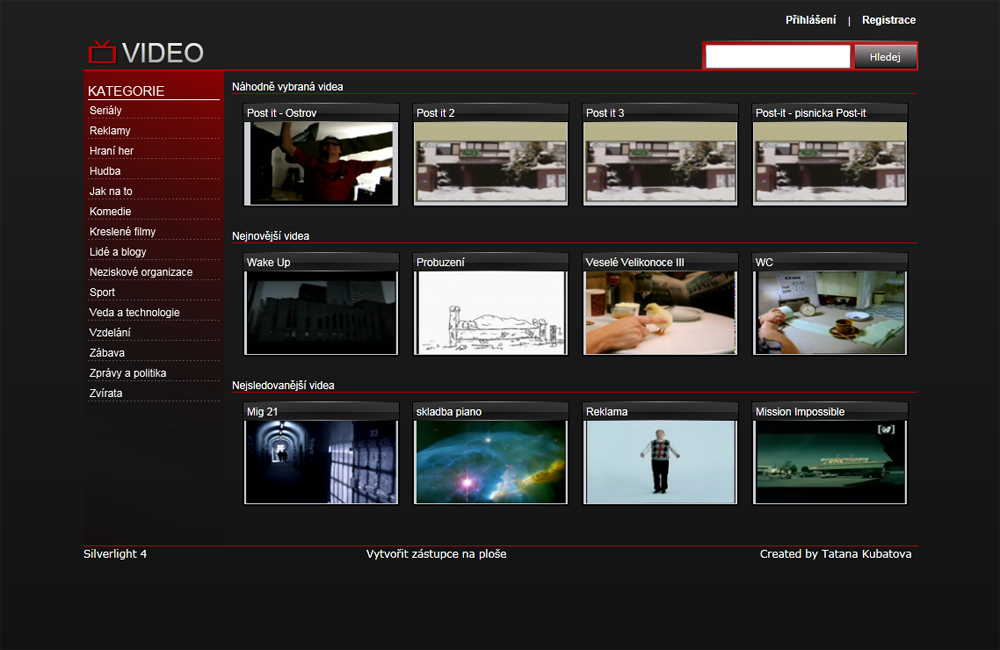Screen dimensions: 1000x650
Task: Open the Zprávy a politika category
Action: (x=128, y=373)
